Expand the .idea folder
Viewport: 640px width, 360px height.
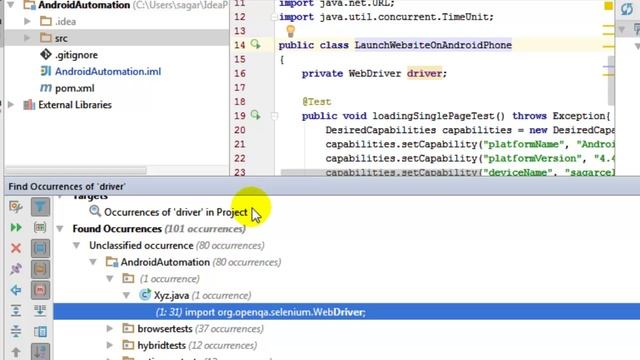(x=27, y=21)
